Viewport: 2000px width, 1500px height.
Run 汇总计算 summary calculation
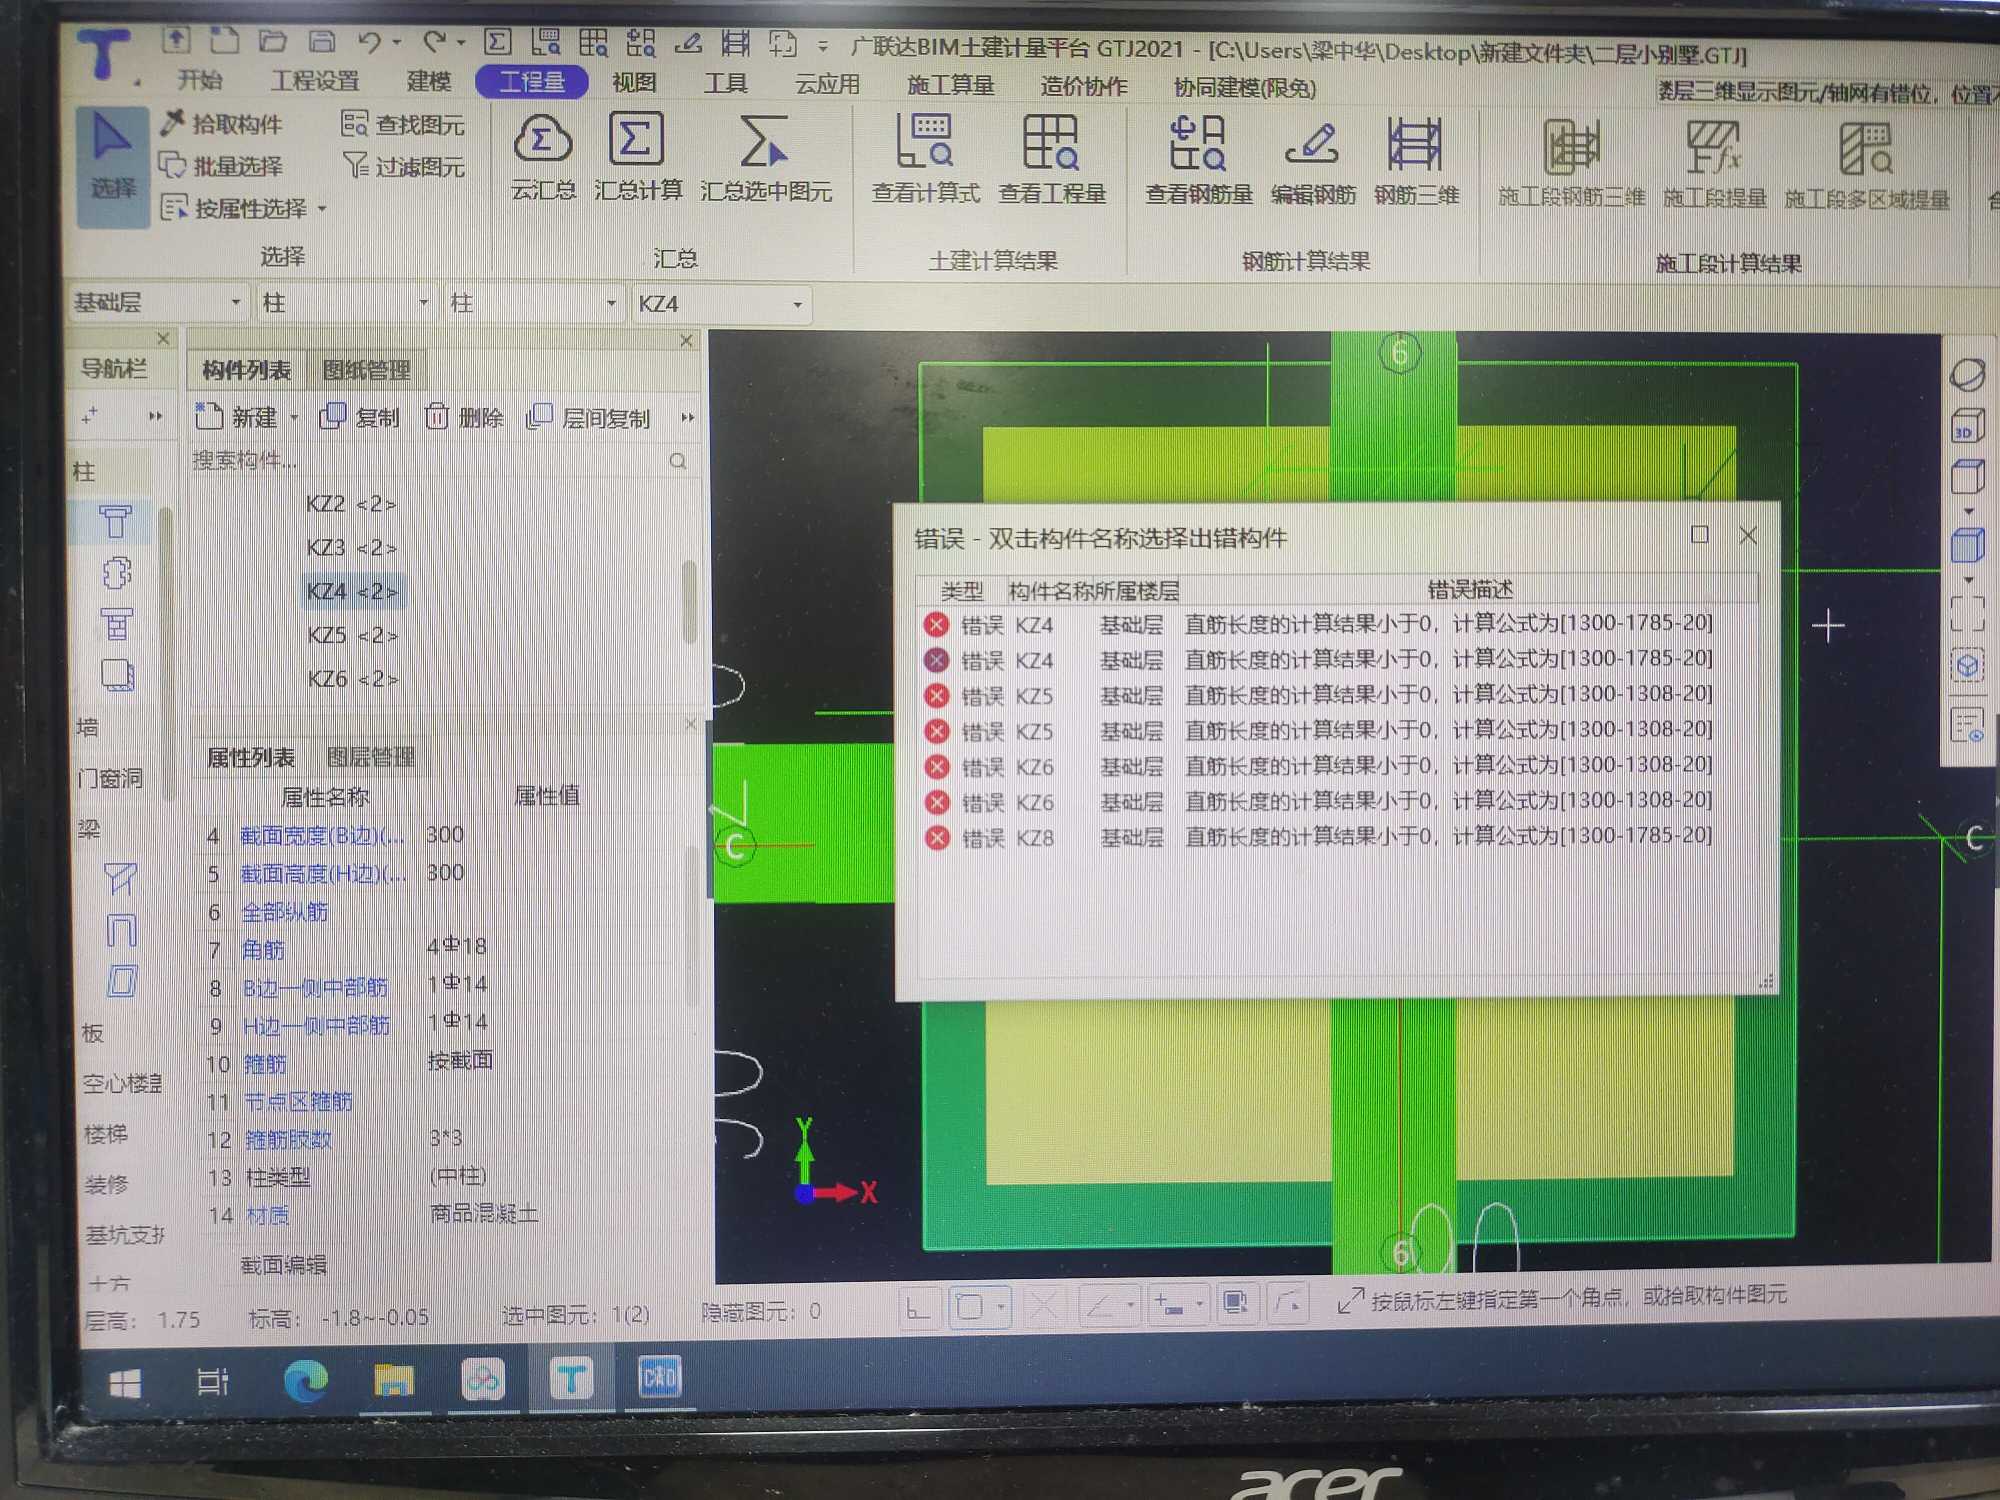[x=637, y=158]
